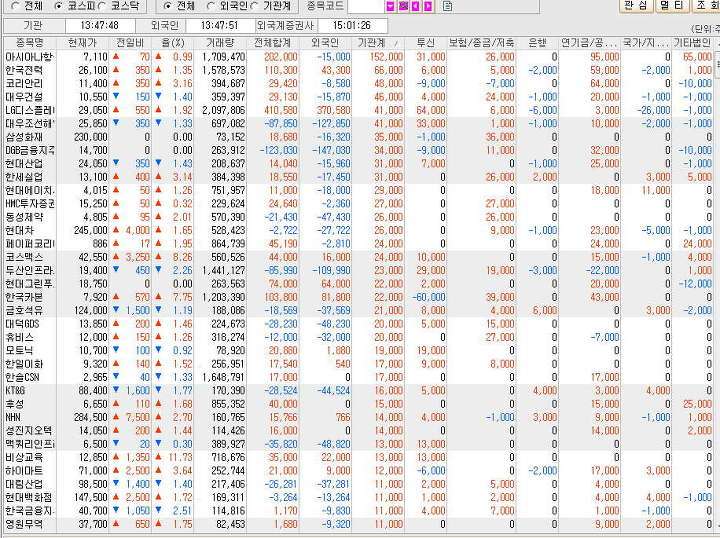The width and height of the screenshot is (720, 538).
Task: Click LG디스플레이 volume 2,097,806
Action: point(224,110)
